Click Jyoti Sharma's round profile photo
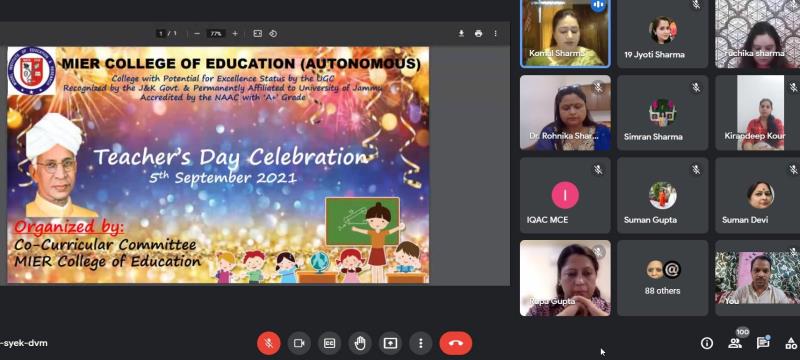The height and width of the screenshot is (360, 800). point(663,30)
